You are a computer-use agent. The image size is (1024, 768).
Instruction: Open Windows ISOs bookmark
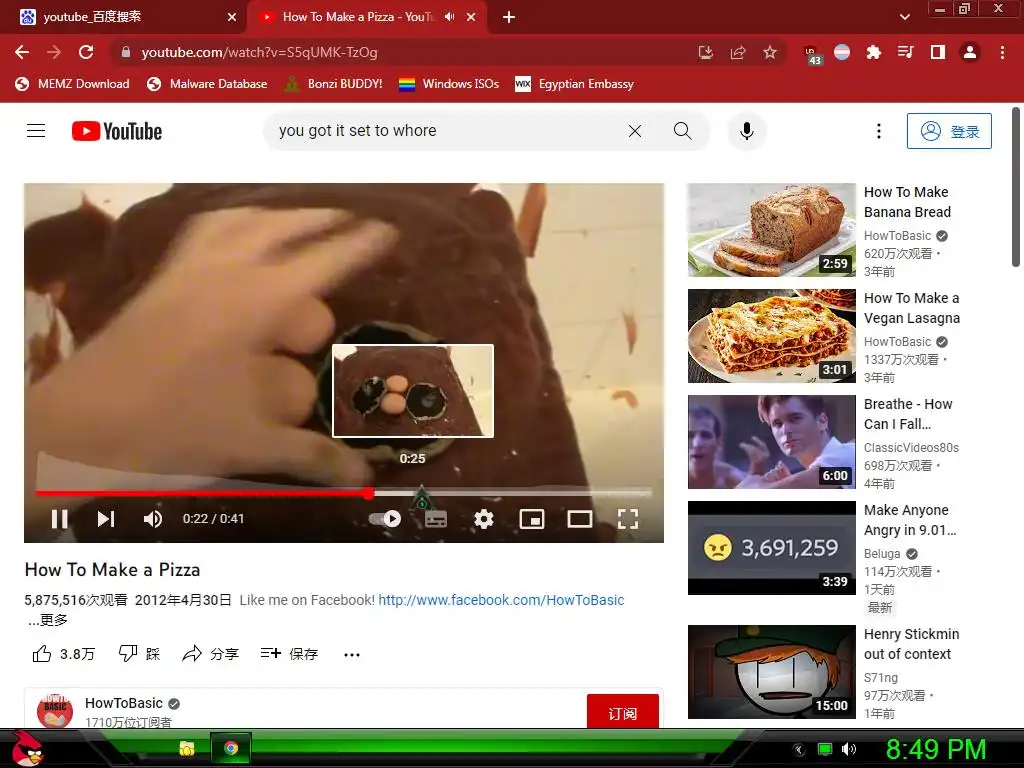pos(449,84)
